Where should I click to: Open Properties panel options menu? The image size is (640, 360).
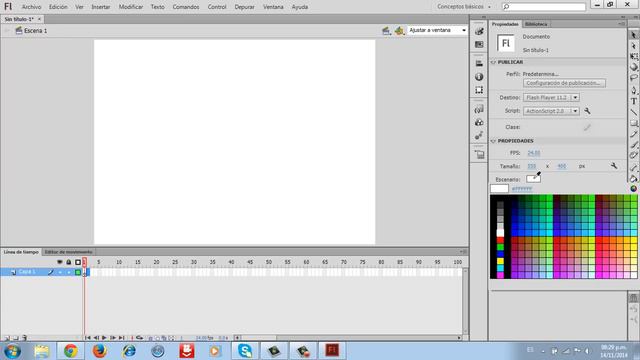(621, 24)
